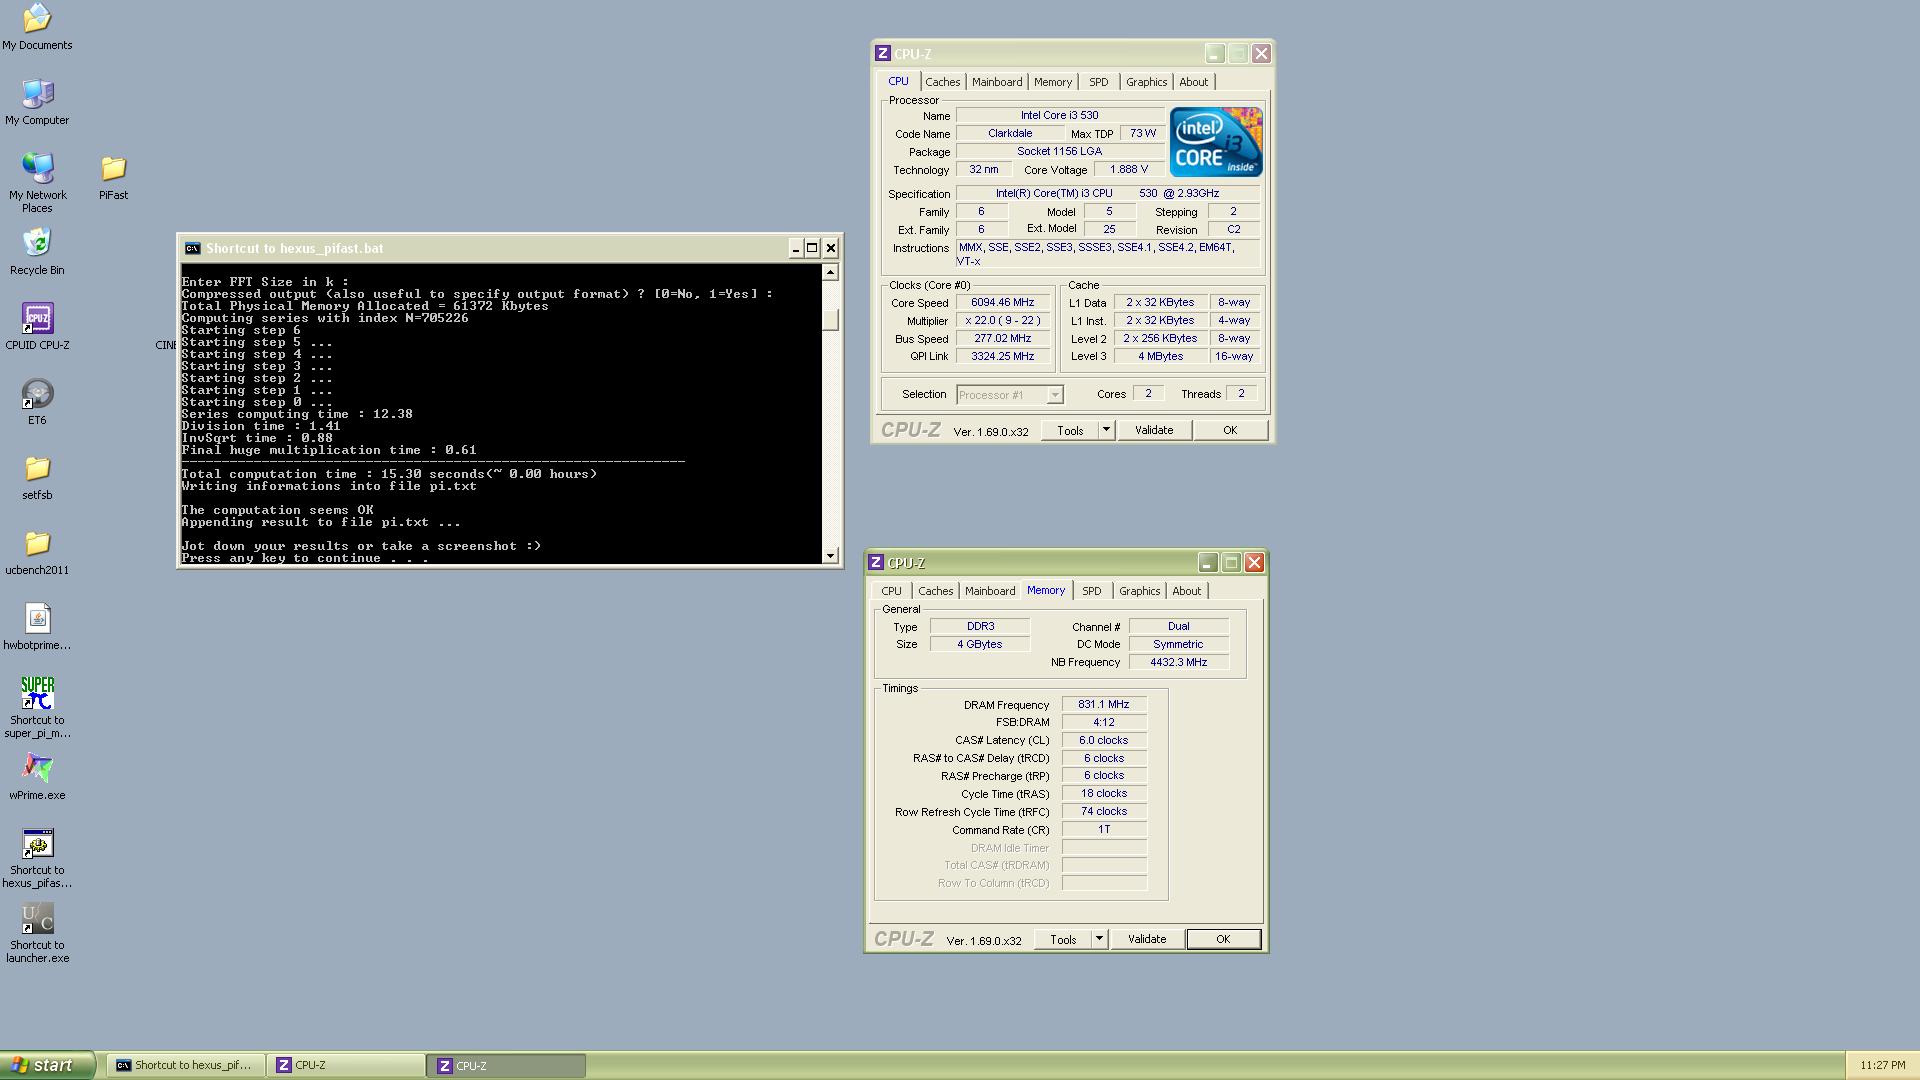Click the QPI Link value 3324.25 MHz
The height and width of the screenshot is (1080, 1920).
(1003, 356)
